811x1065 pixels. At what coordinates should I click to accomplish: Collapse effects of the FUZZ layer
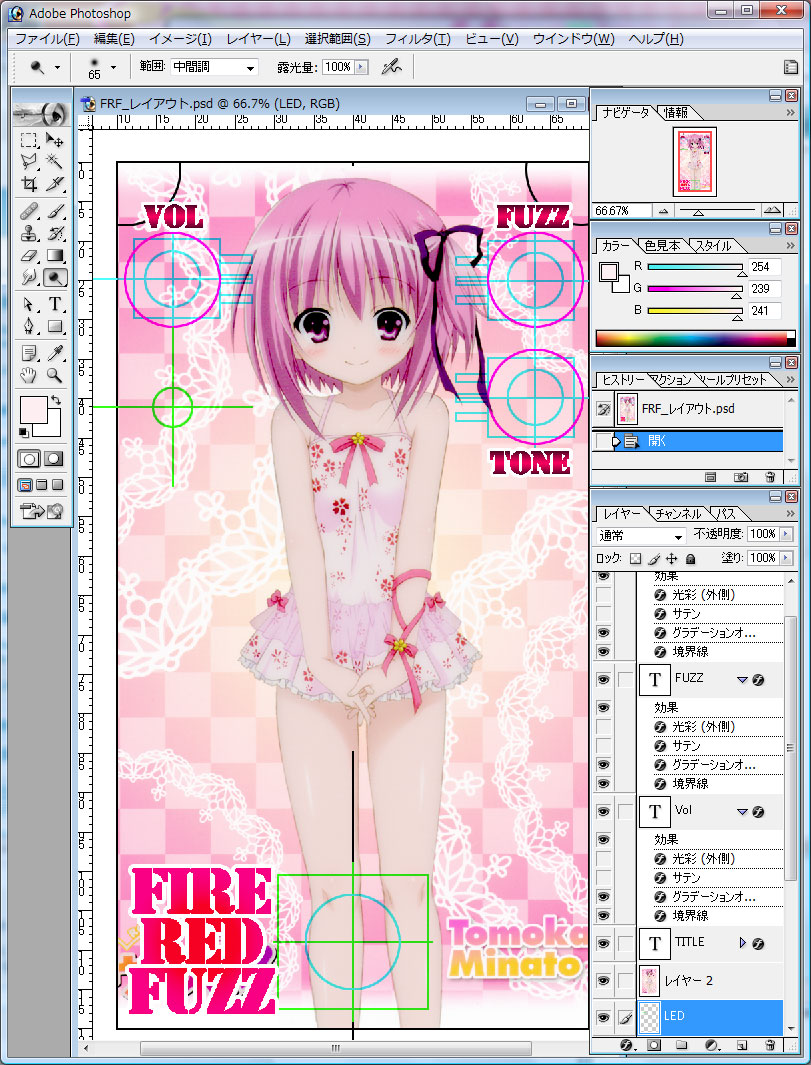[x=742, y=679]
